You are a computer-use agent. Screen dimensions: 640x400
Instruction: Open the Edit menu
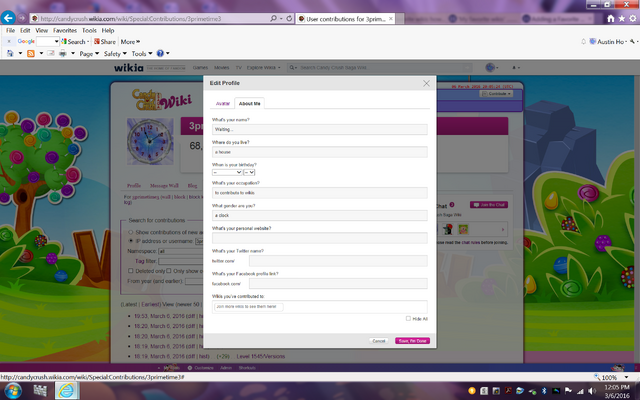[x=25, y=30]
